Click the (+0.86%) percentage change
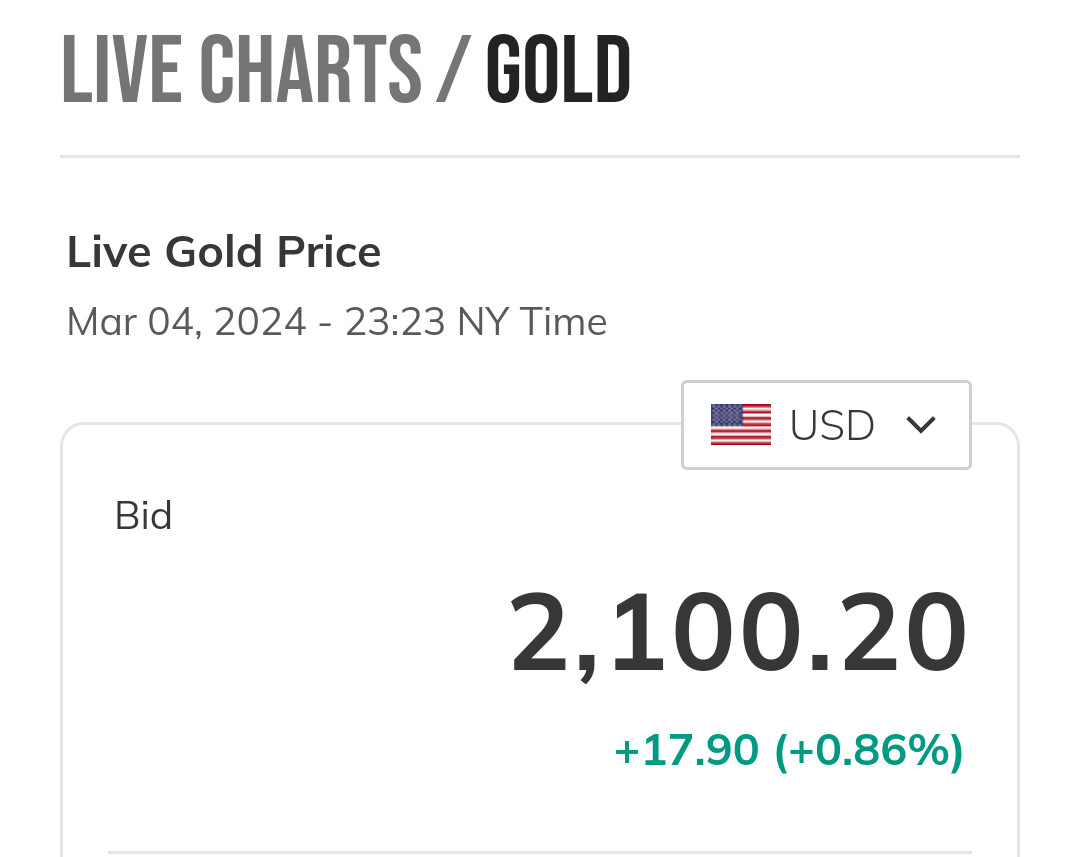The height and width of the screenshot is (857, 1080). [869, 751]
